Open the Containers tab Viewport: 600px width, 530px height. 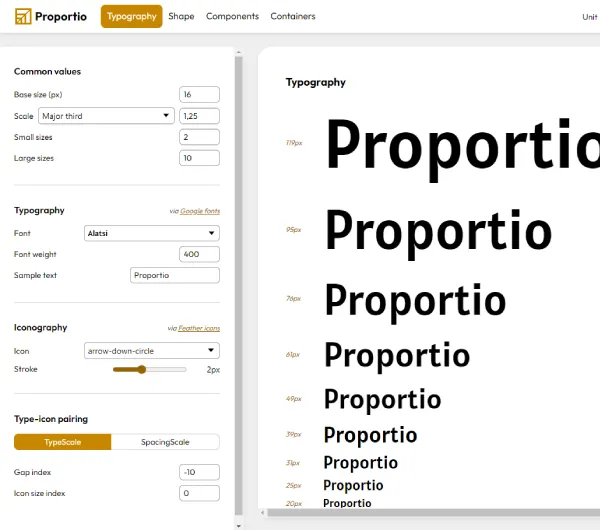(x=293, y=16)
